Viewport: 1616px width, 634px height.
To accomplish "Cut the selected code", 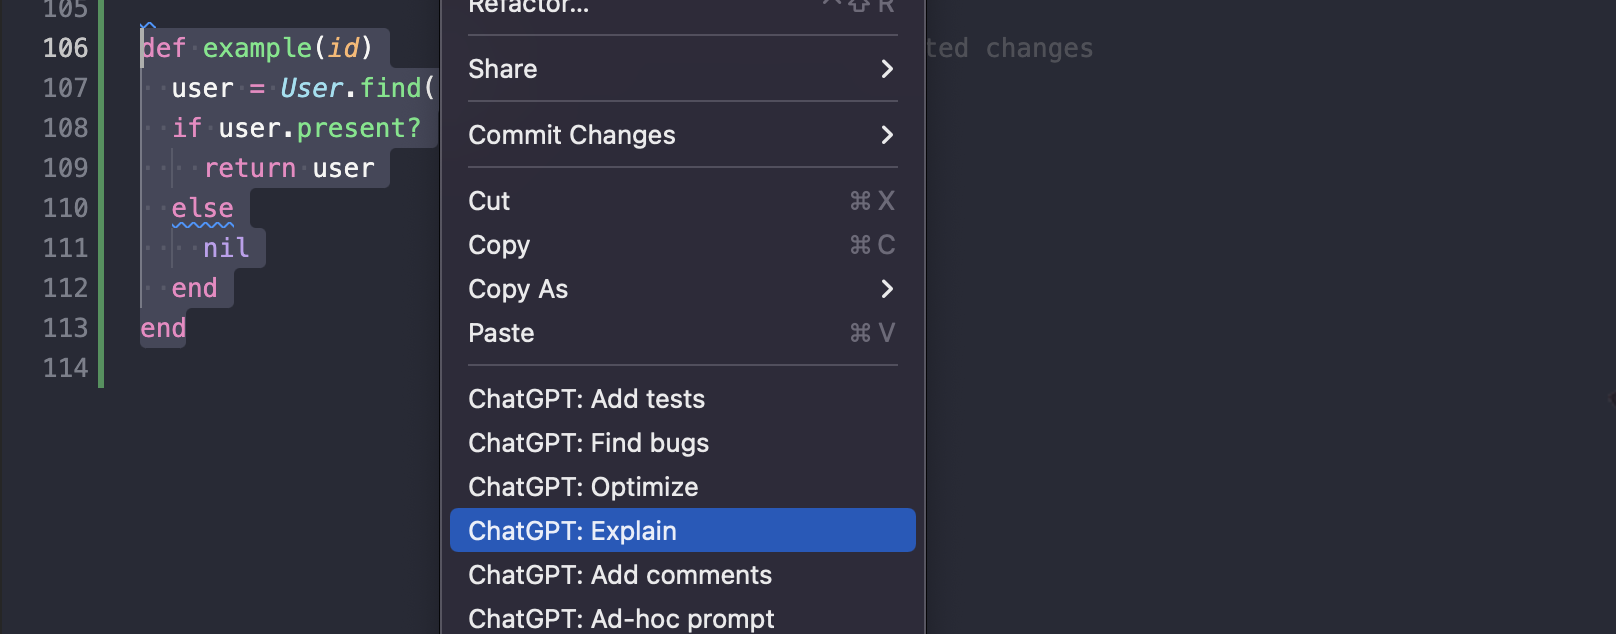I will (489, 201).
